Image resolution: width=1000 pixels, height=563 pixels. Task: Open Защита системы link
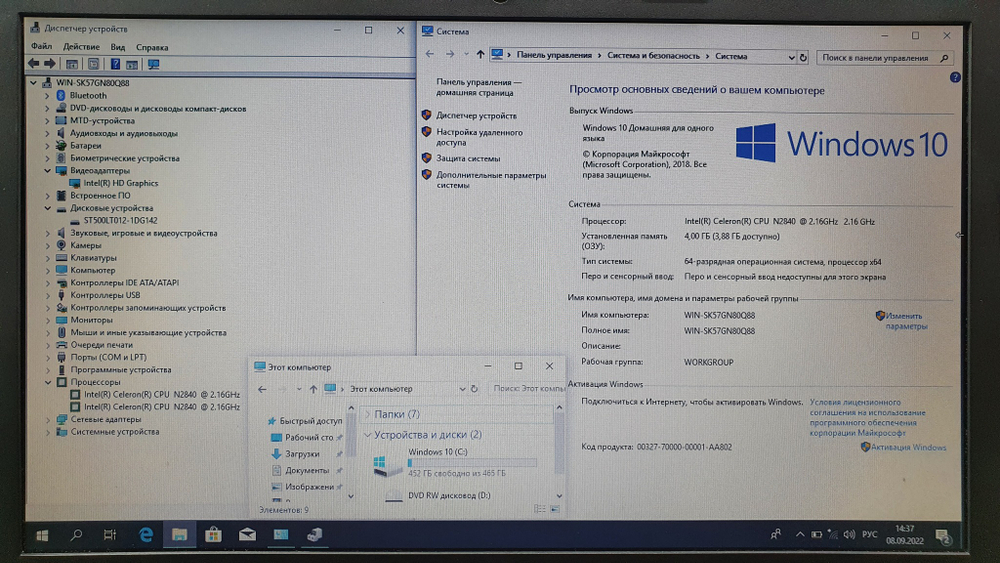click(468, 158)
